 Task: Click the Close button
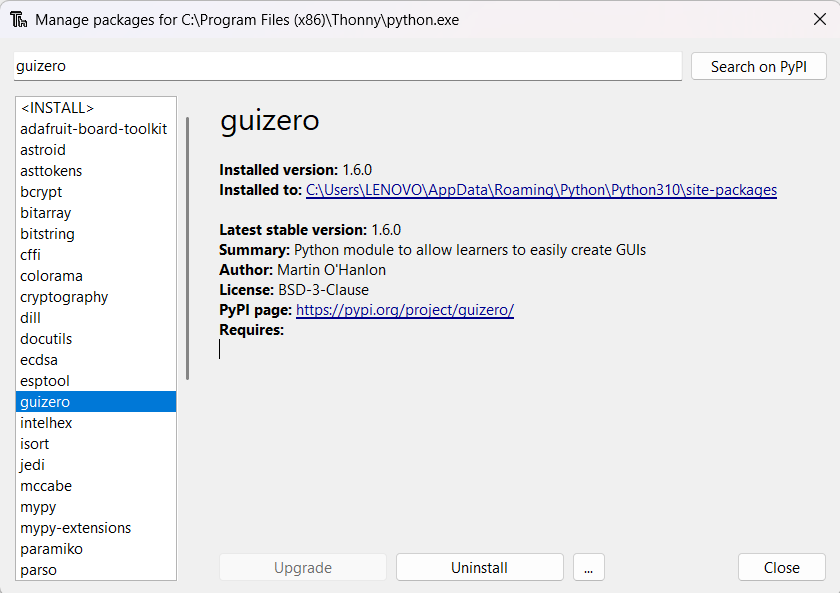click(782, 567)
